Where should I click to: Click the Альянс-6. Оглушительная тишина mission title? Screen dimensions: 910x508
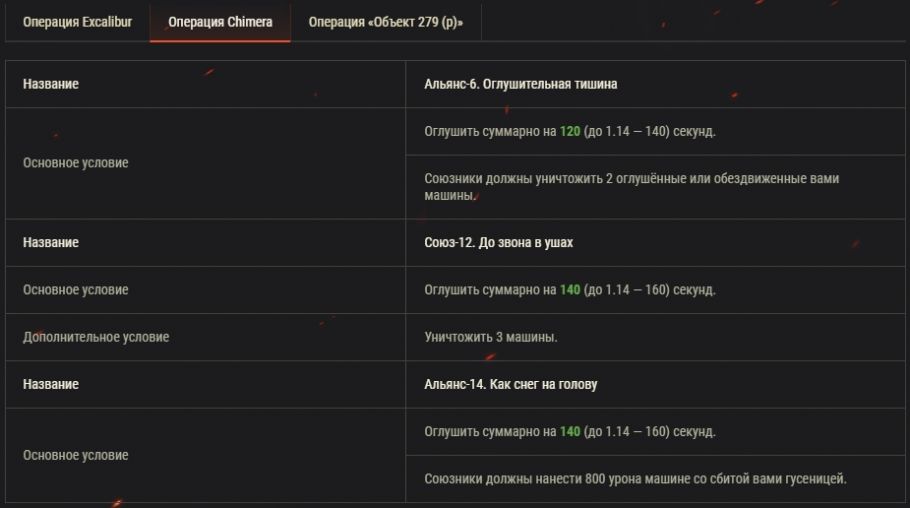point(520,84)
